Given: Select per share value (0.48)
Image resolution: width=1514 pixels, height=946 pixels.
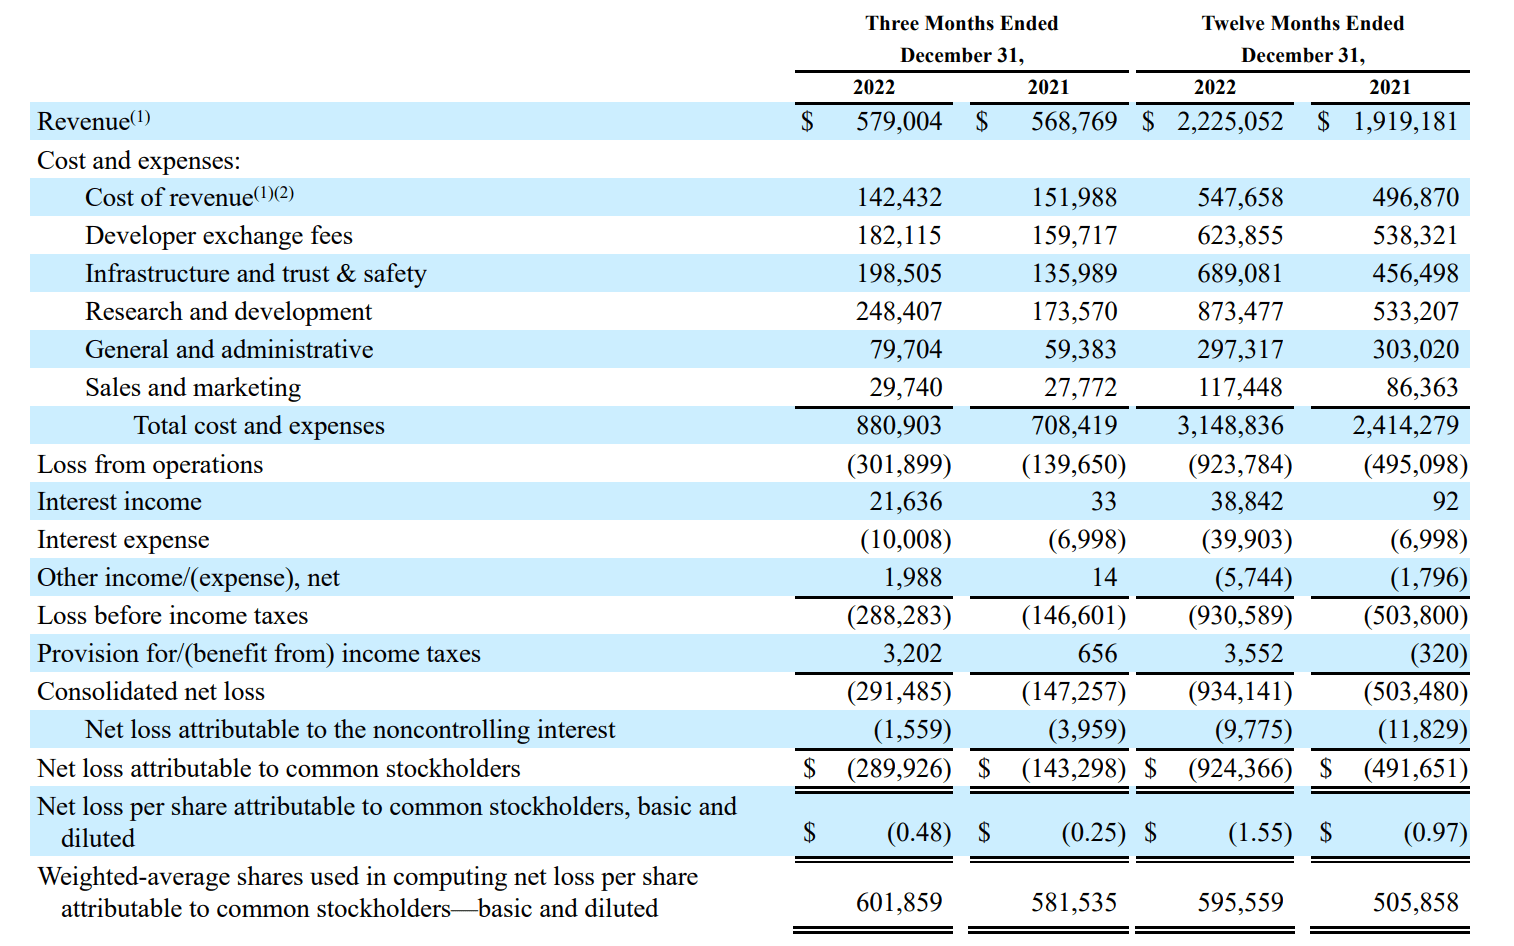Looking at the screenshot, I should click(919, 833).
